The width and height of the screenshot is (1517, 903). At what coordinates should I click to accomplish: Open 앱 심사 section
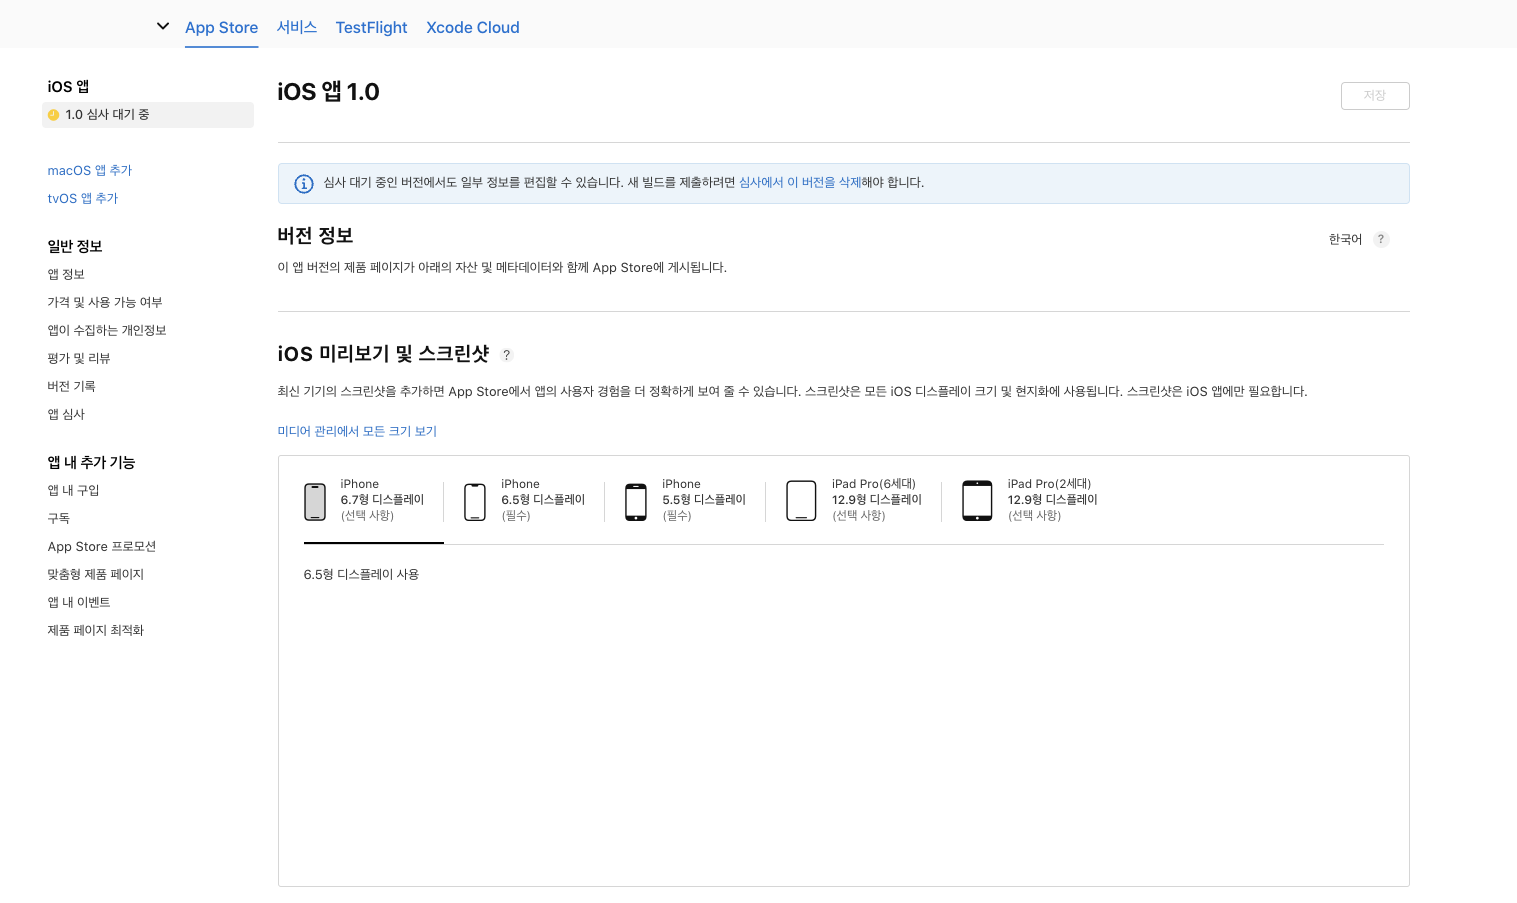point(66,415)
